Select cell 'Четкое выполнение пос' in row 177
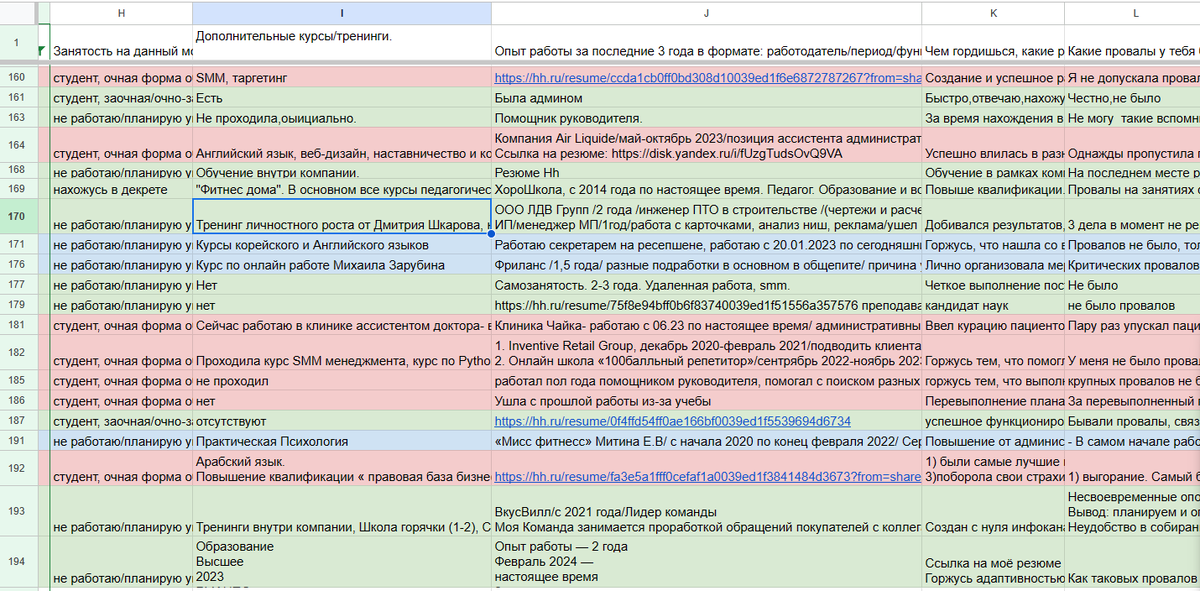 993,285
